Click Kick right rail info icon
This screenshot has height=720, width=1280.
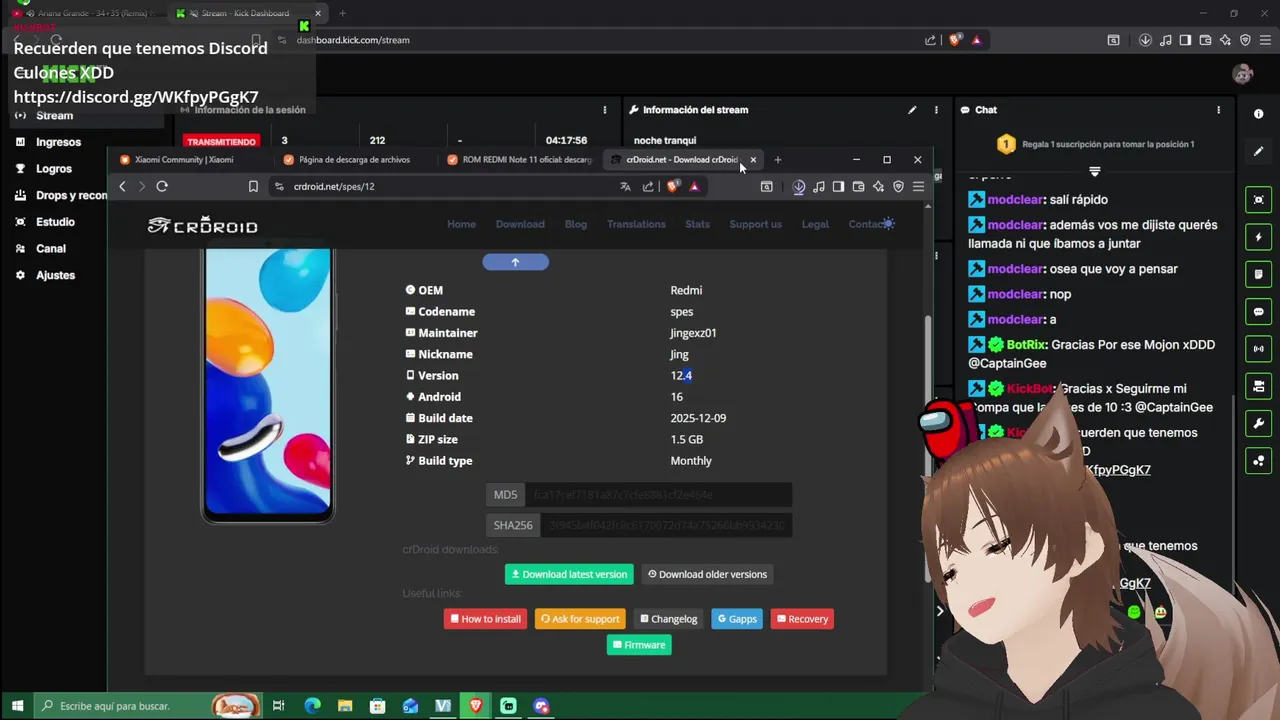(x=1258, y=114)
